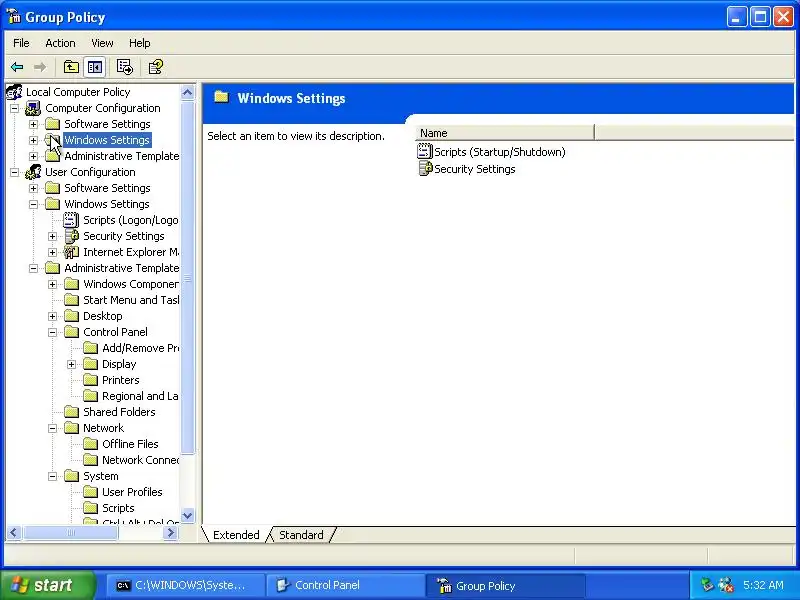Select Scripts item under System
The height and width of the screenshot is (600, 800).
point(118,508)
